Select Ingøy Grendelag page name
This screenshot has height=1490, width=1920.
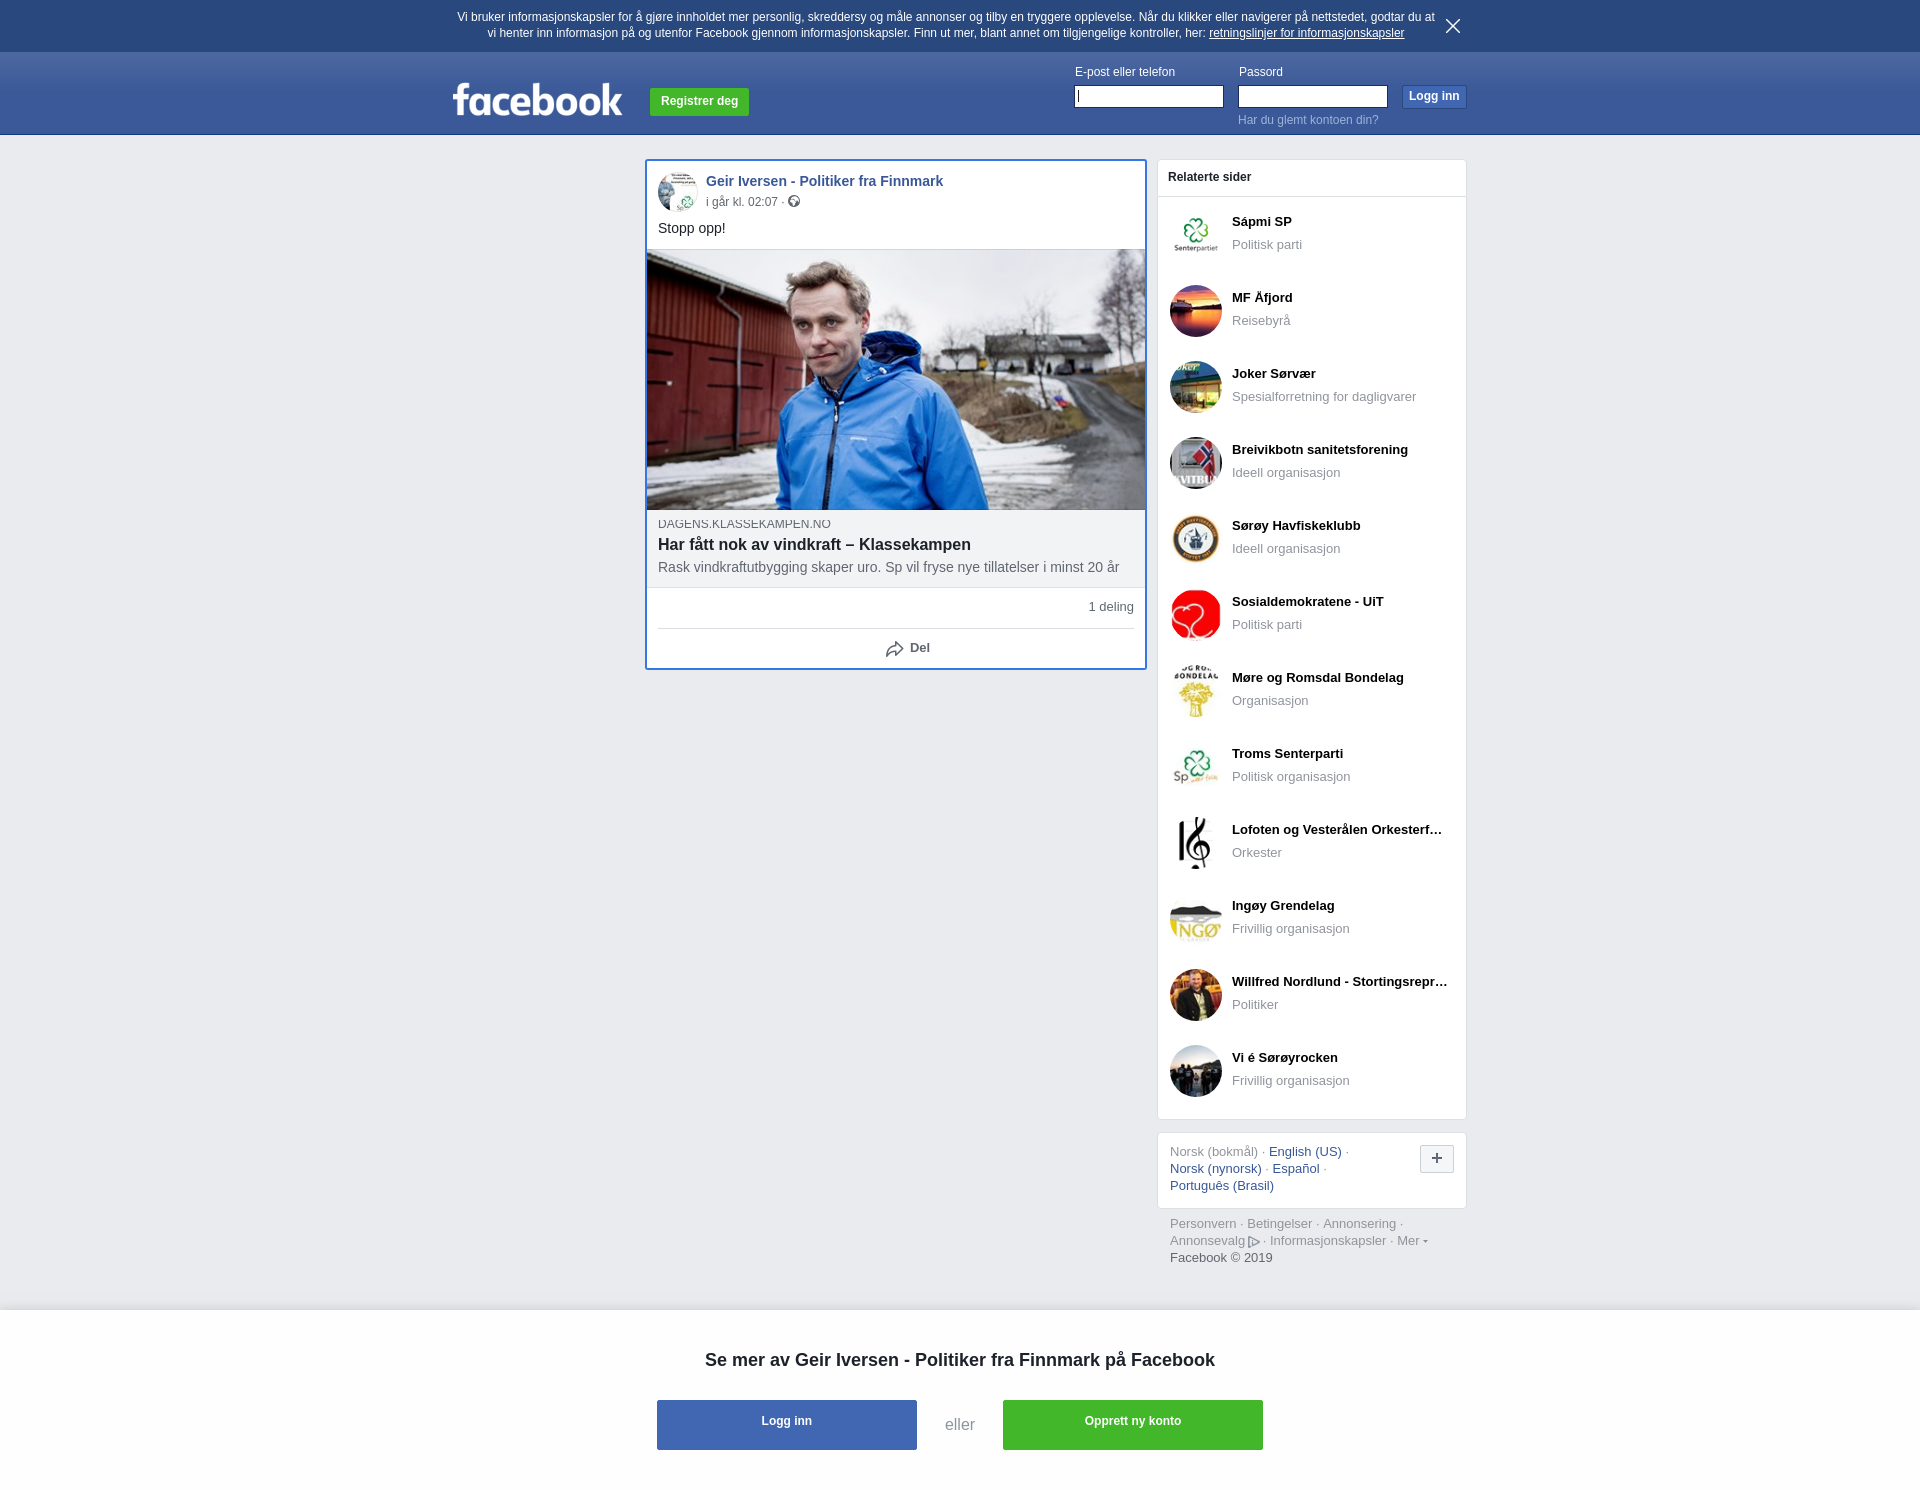coord(1283,906)
